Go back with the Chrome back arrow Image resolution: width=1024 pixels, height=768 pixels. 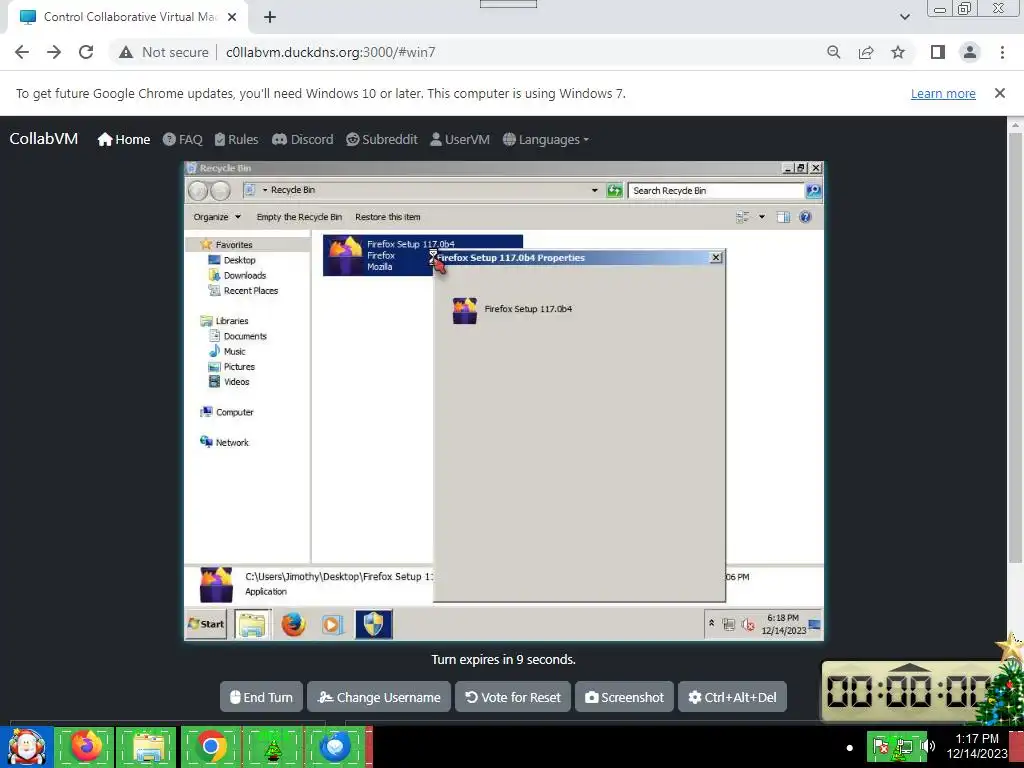click(22, 52)
